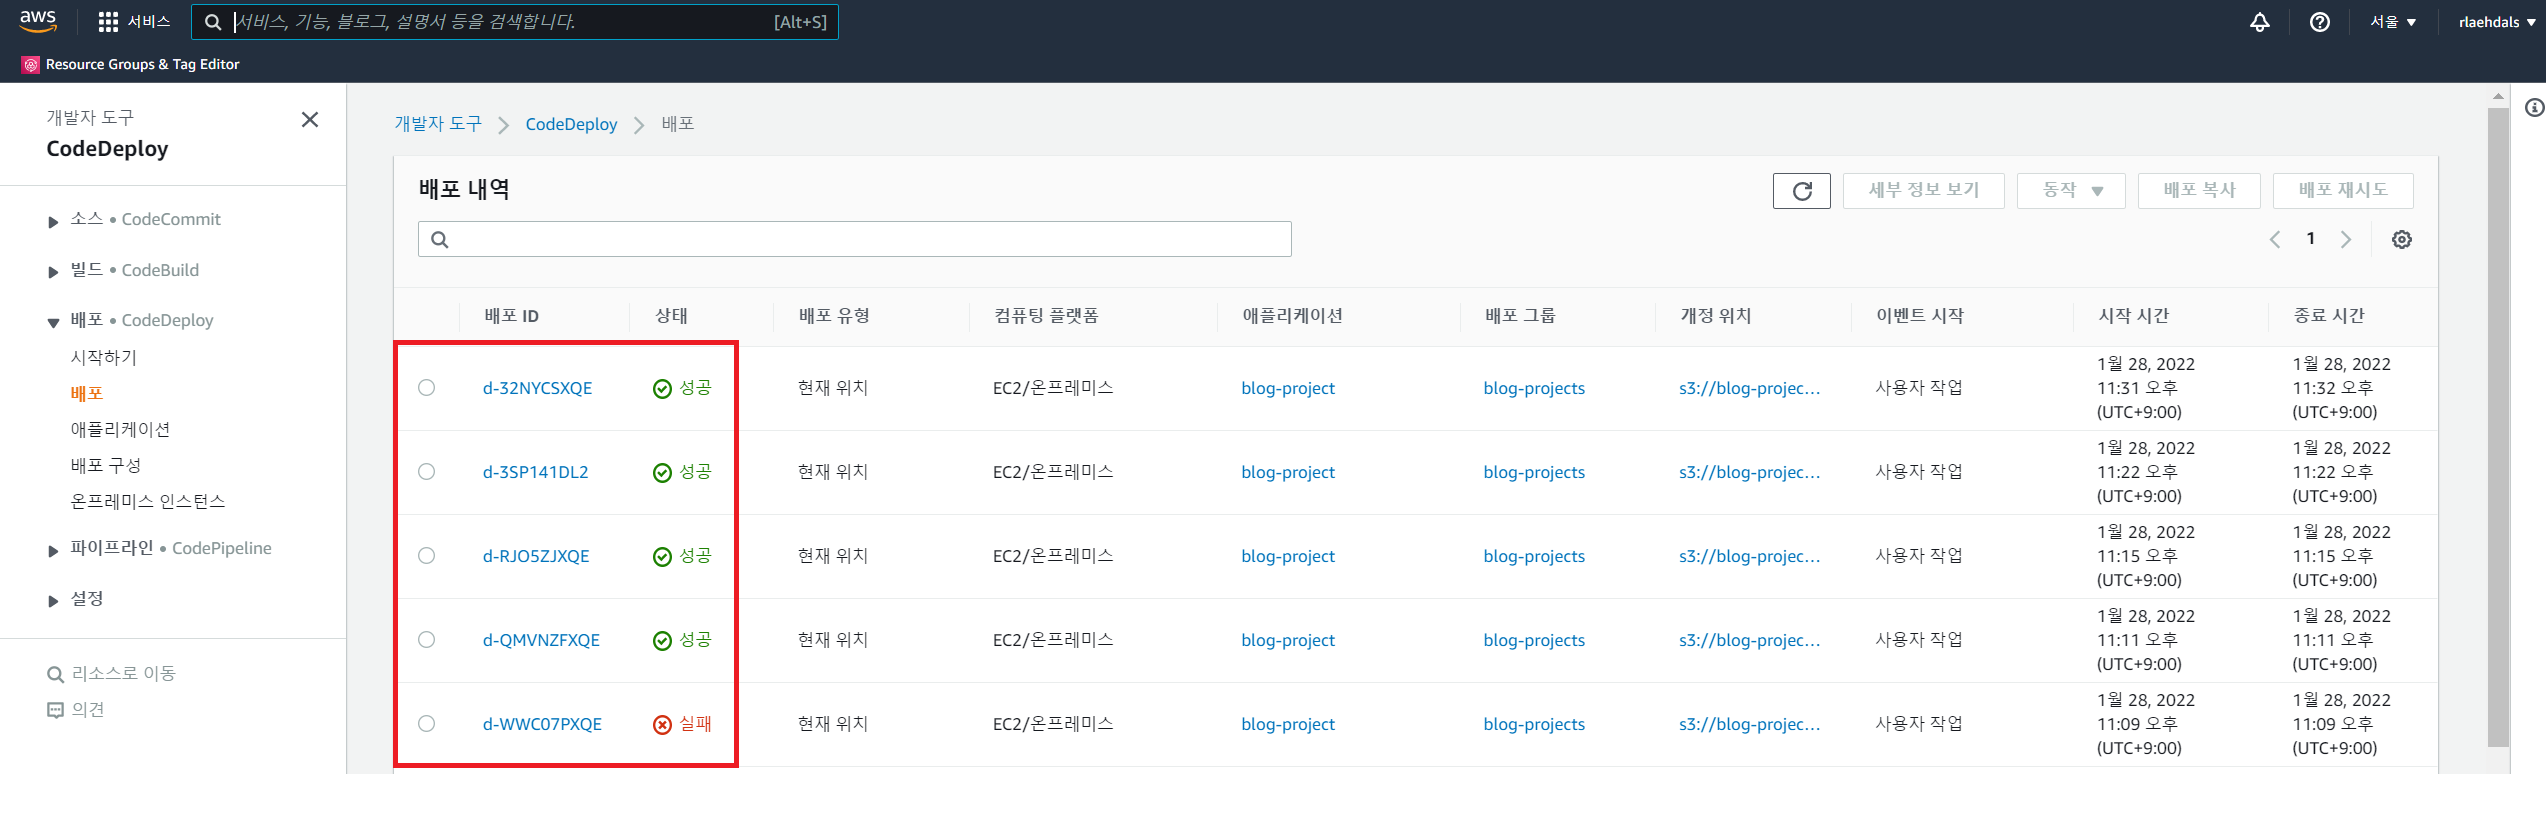
Task: Select radio button for deployment d-WWC07PXQE
Action: coord(427,724)
